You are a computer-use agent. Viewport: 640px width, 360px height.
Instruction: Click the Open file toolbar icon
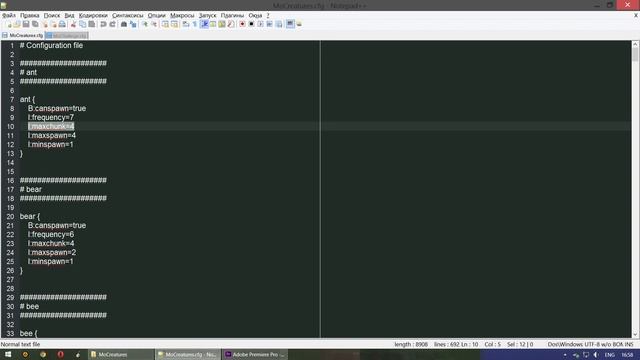coord(17,24)
